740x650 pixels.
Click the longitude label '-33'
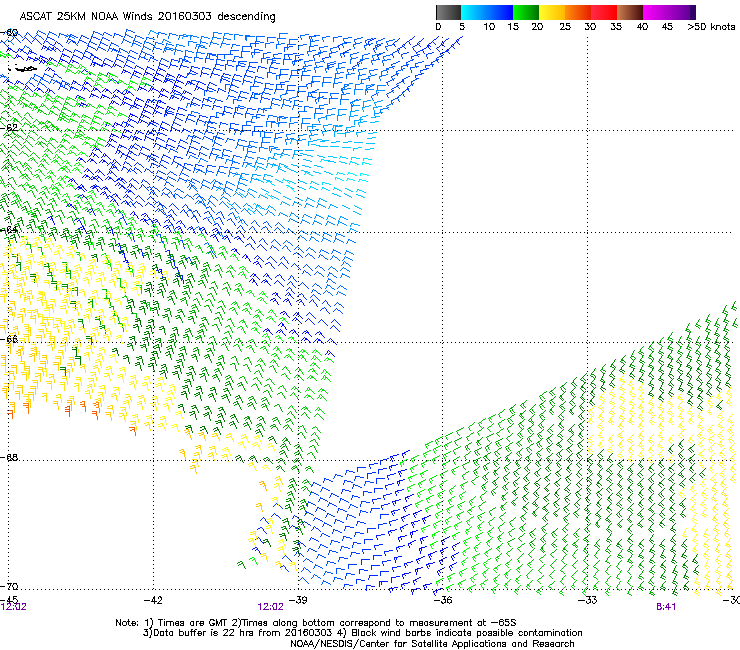[588, 600]
